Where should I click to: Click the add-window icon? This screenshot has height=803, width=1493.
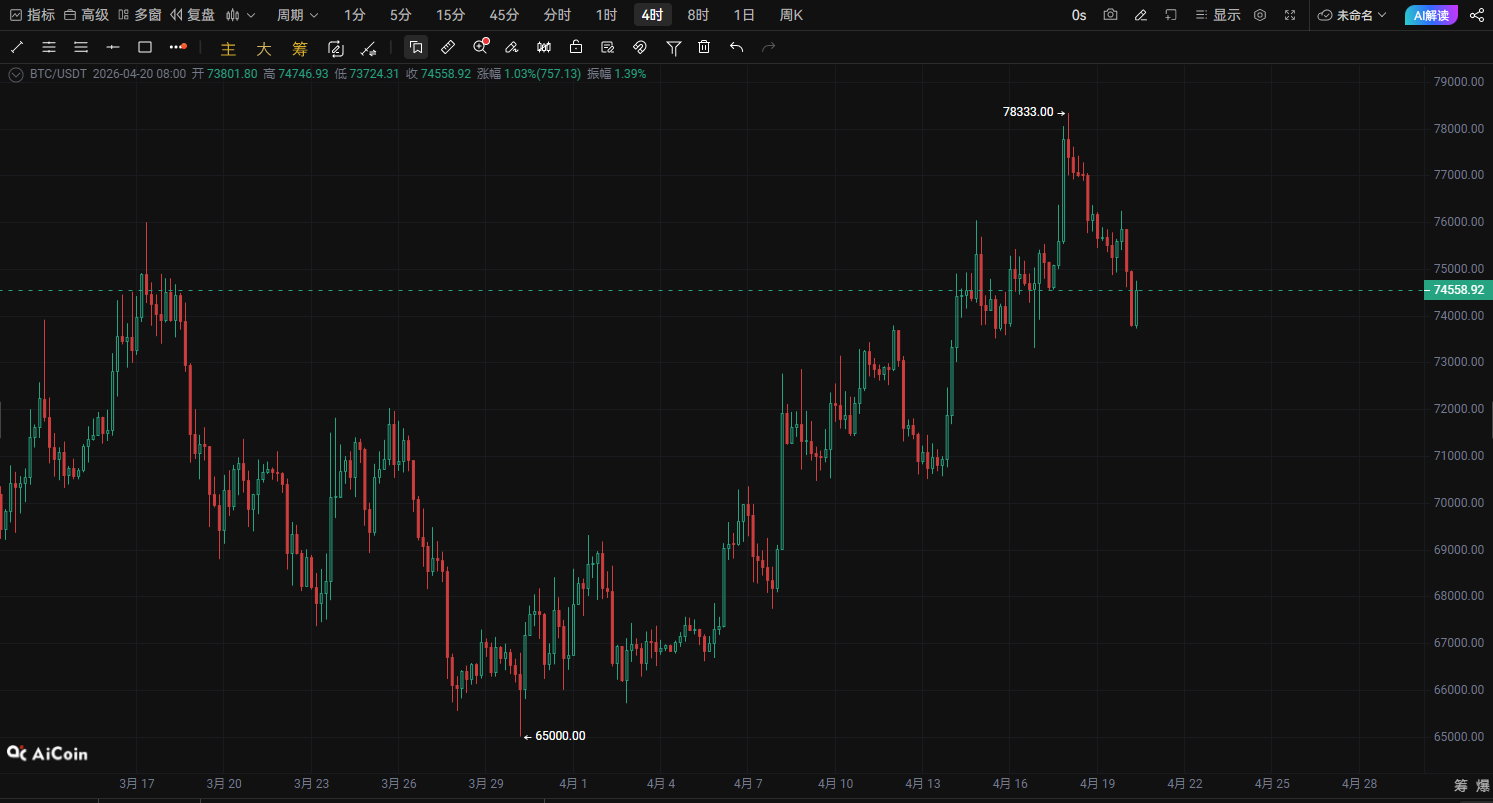coord(1171,15)
